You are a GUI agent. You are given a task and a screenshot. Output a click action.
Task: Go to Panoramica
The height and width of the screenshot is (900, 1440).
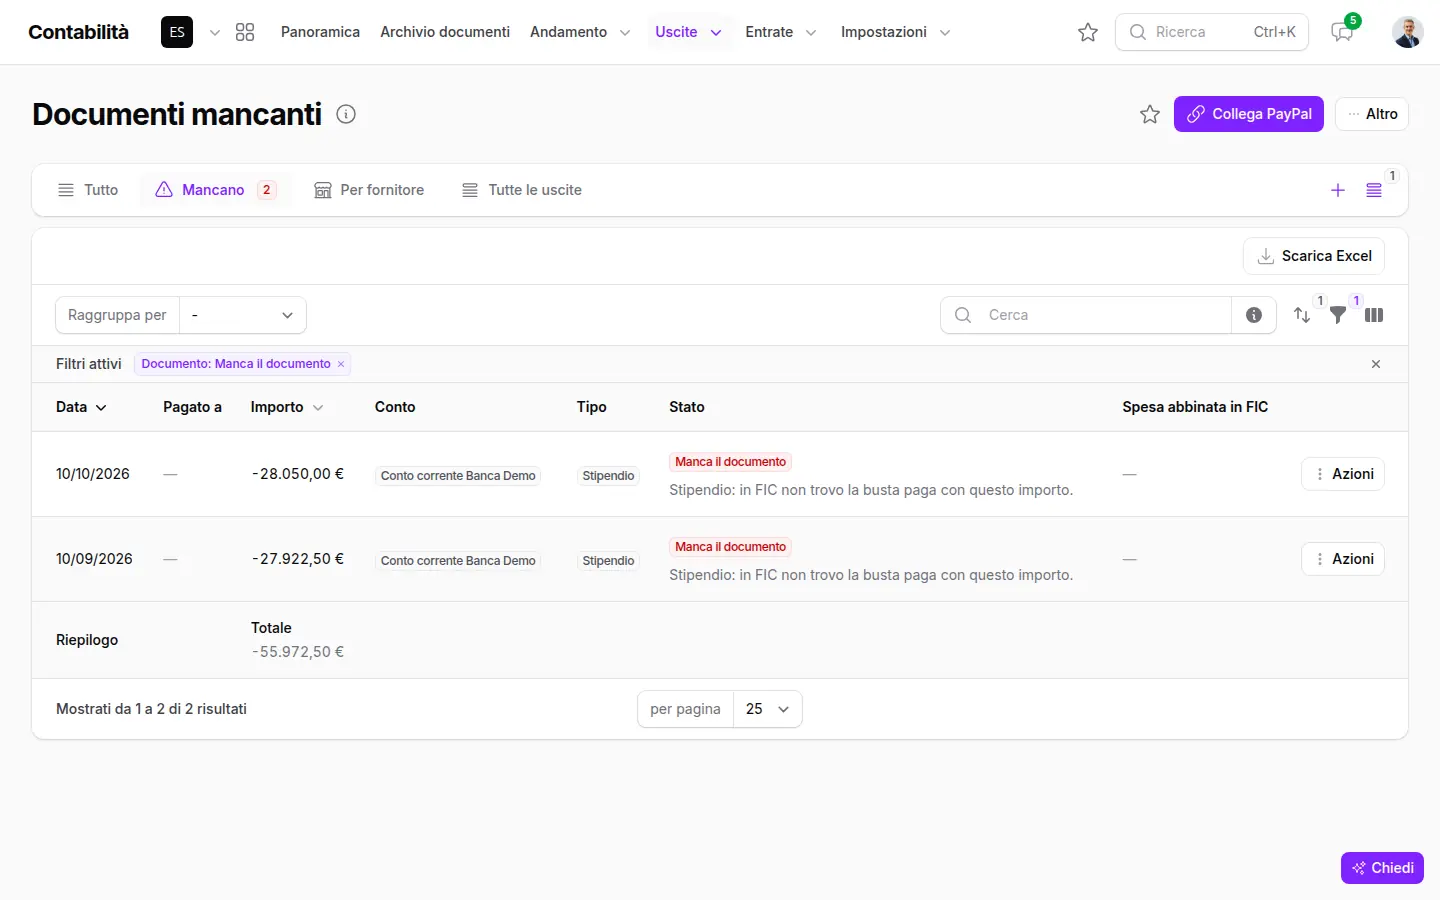pyautogui.click(x=320, y=32)
